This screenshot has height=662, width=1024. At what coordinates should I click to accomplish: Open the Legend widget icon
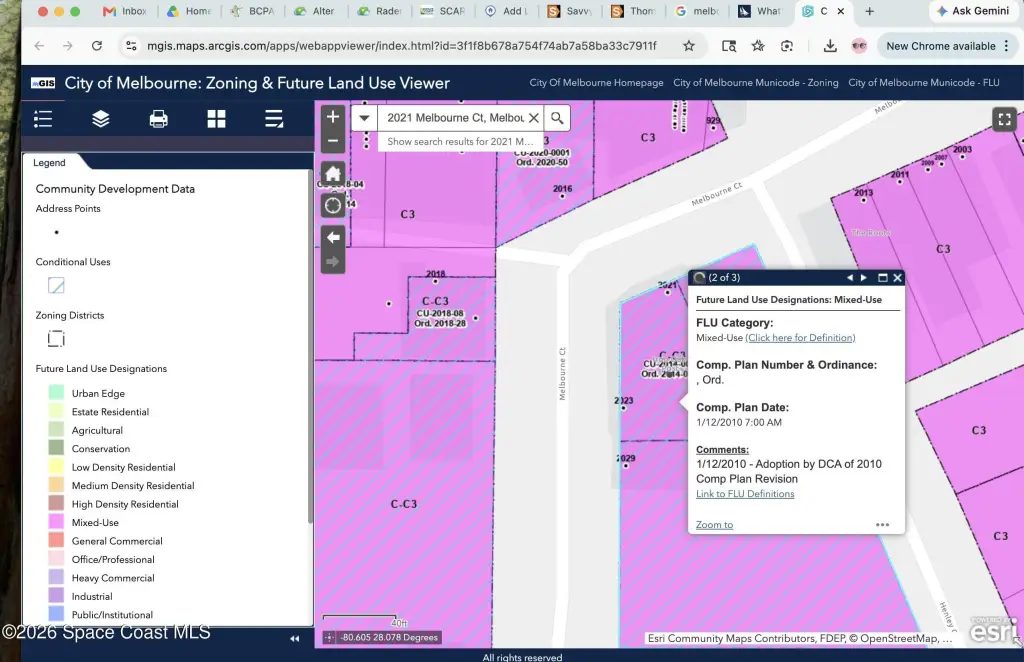(x=43, y=119)
